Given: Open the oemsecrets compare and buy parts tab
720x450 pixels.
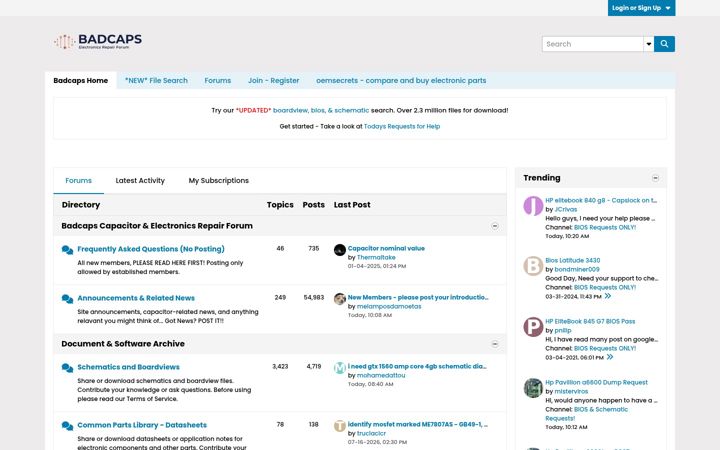Looking at the screenshot, I should click(401, 80).
